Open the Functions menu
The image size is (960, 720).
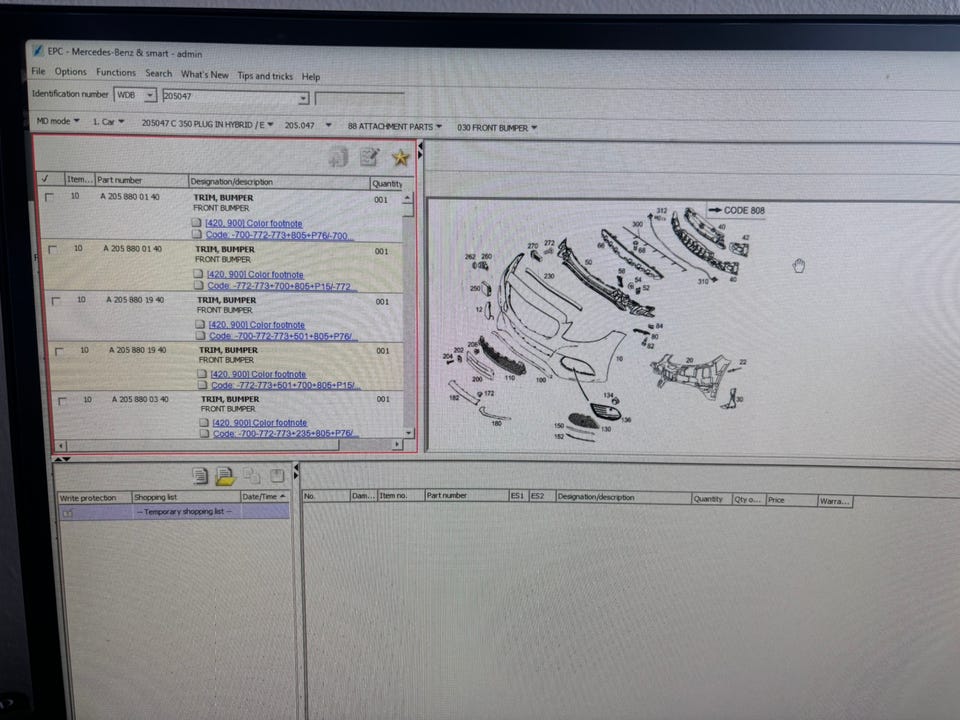tap(116, 72)
